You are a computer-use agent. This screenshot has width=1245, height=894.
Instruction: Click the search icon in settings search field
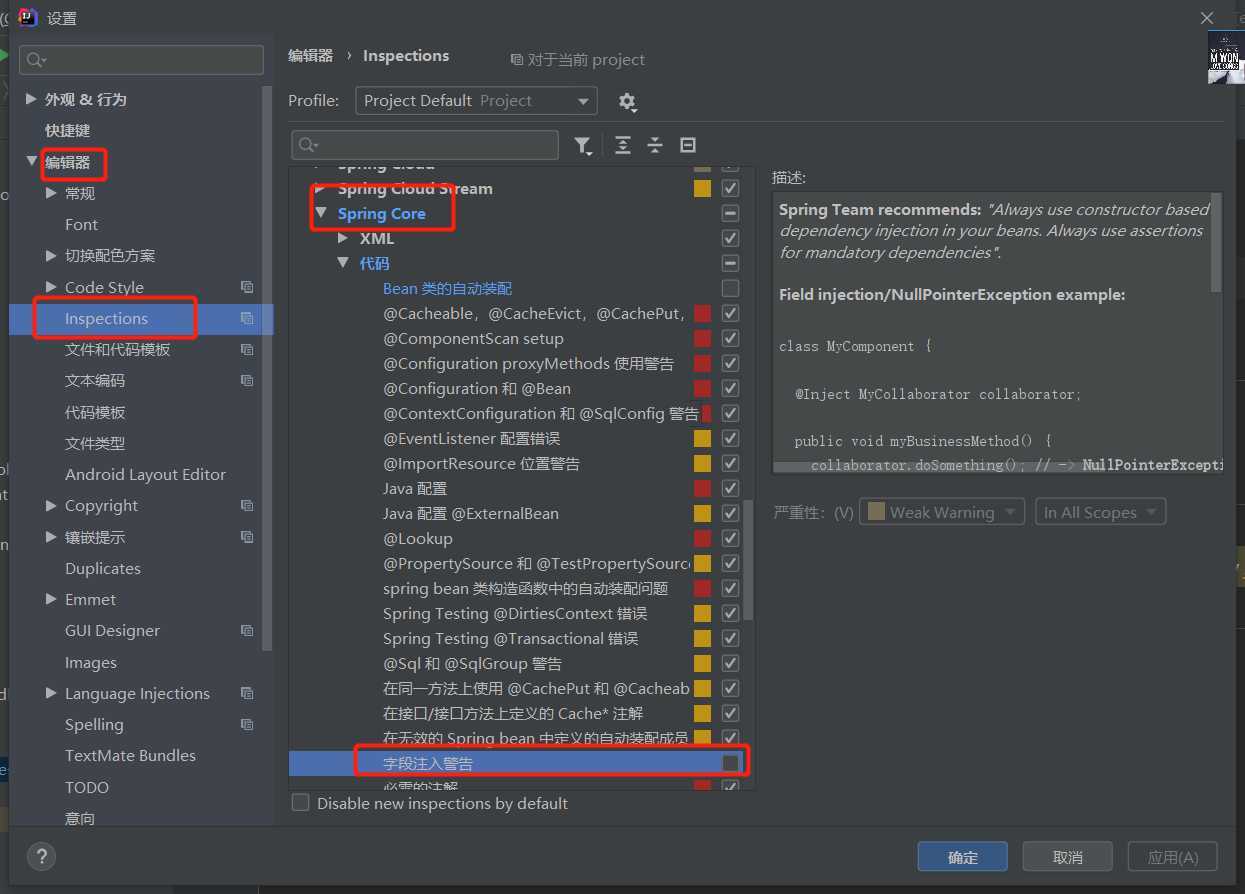click(x=37, y=60)
